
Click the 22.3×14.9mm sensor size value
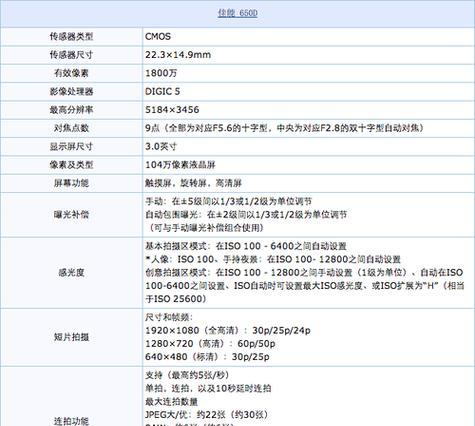(178, 55)
